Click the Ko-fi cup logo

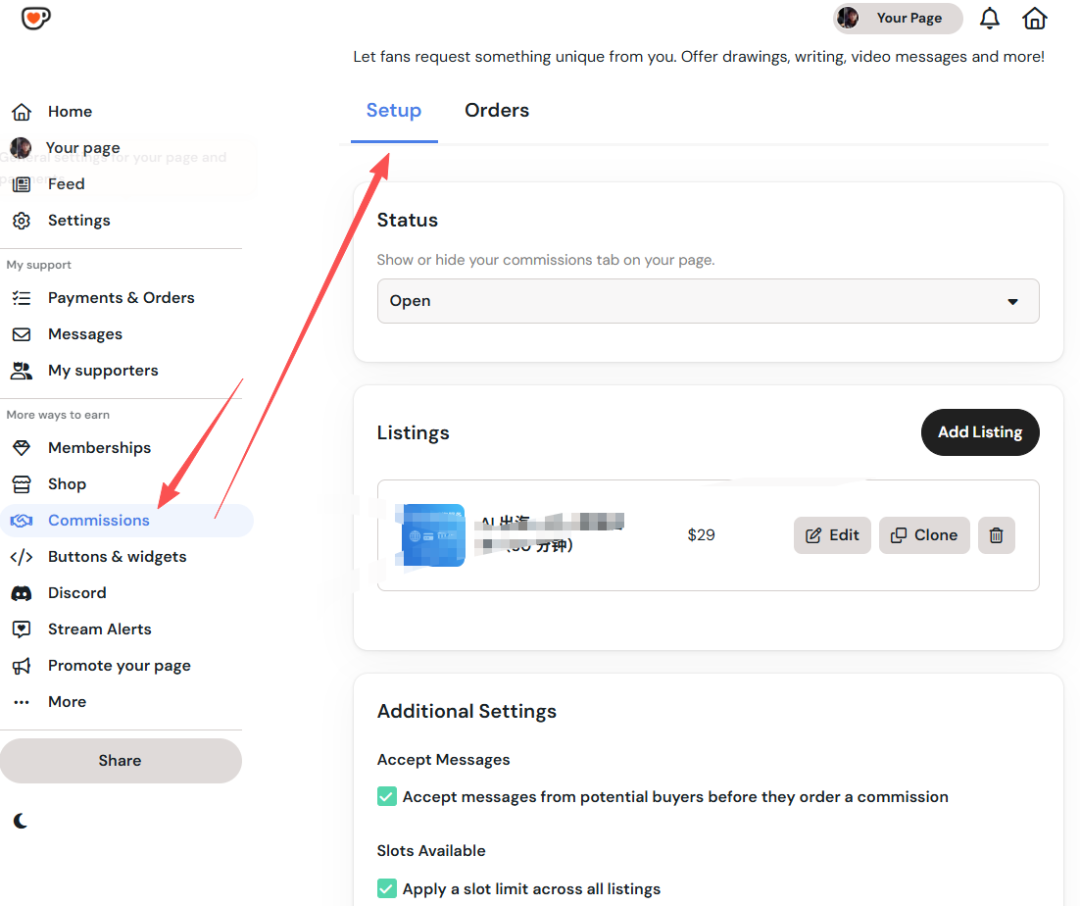pyautogui.click(x=36, y=18)
